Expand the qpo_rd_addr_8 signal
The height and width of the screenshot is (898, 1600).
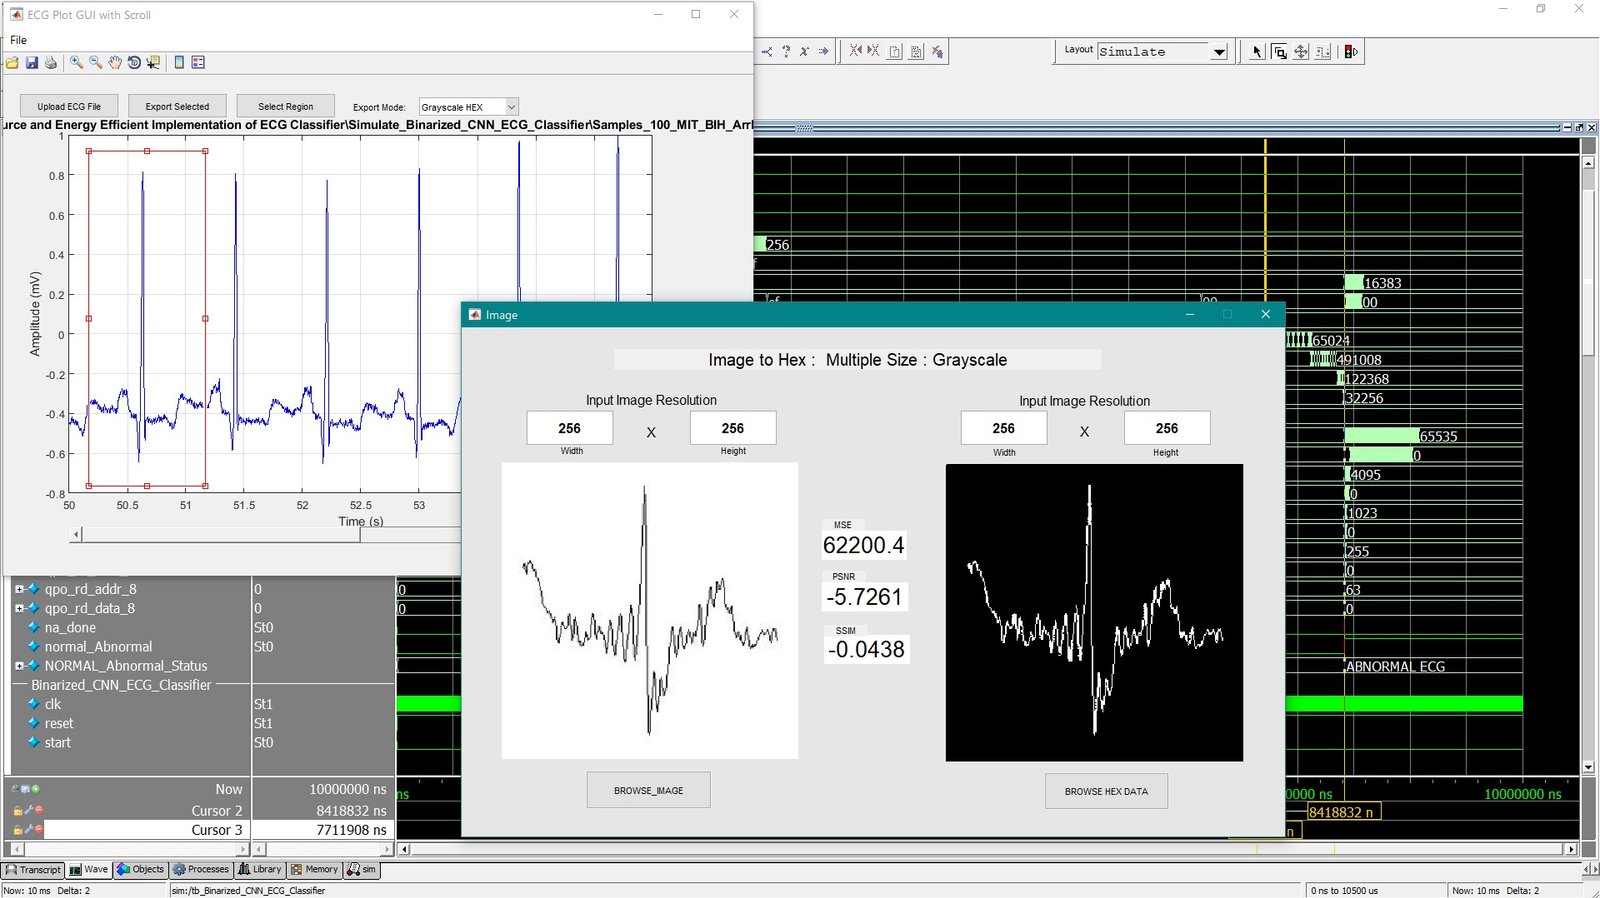pos(19,590)
